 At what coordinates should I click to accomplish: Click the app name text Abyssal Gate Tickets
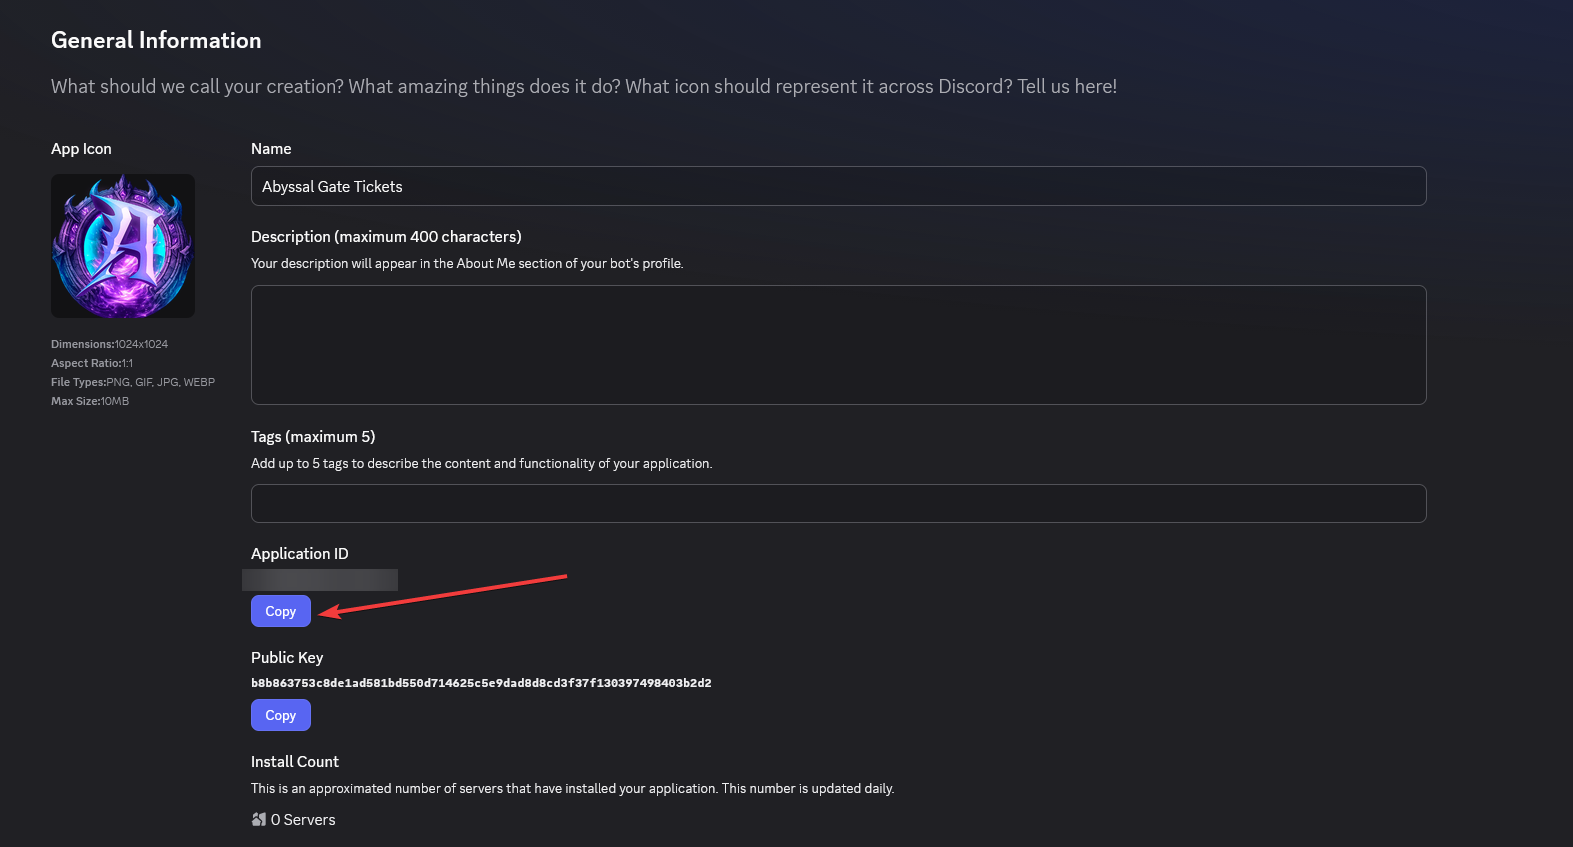point(331,186)
